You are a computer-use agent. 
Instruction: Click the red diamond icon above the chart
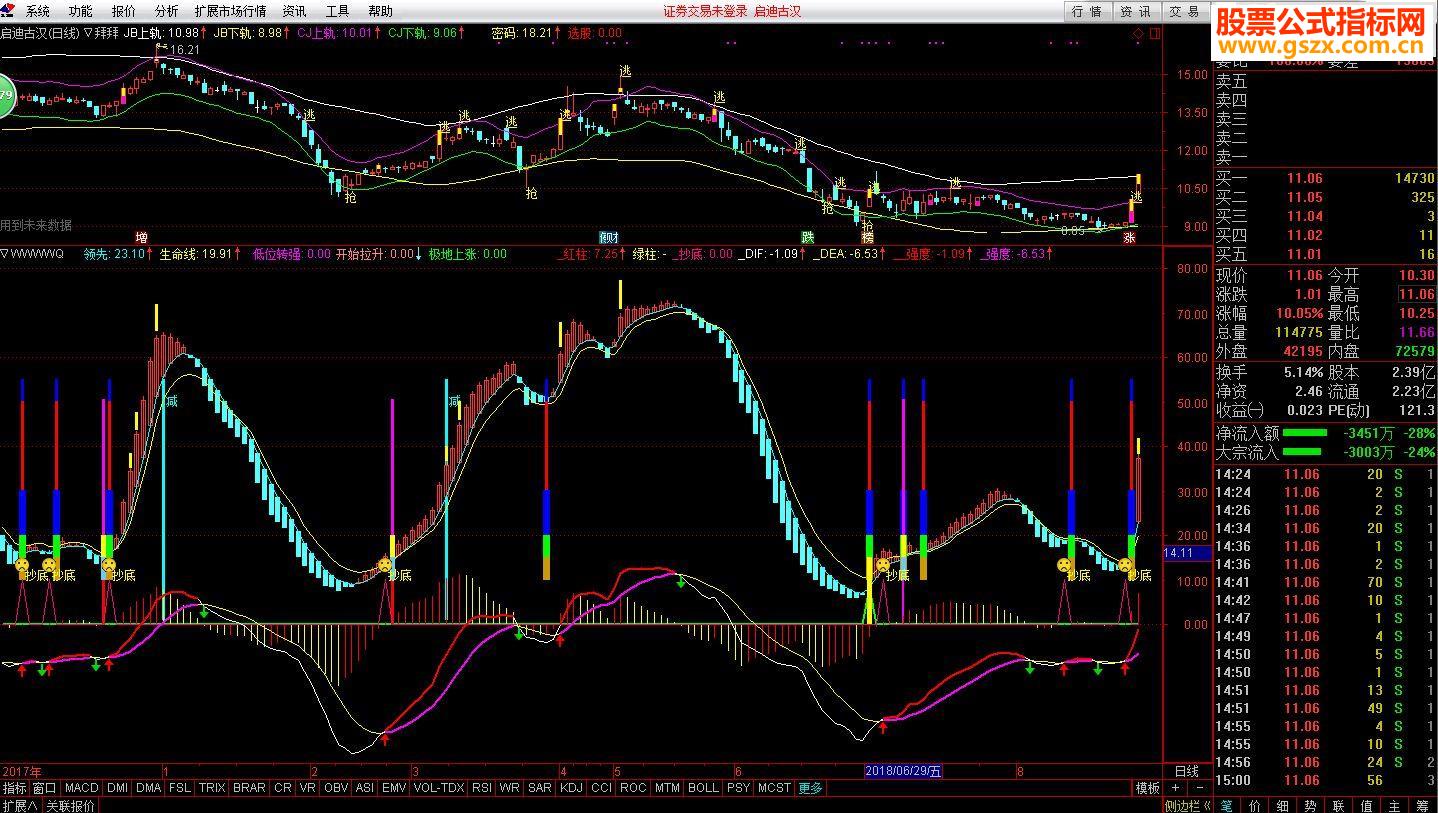tap(1138, 33)
